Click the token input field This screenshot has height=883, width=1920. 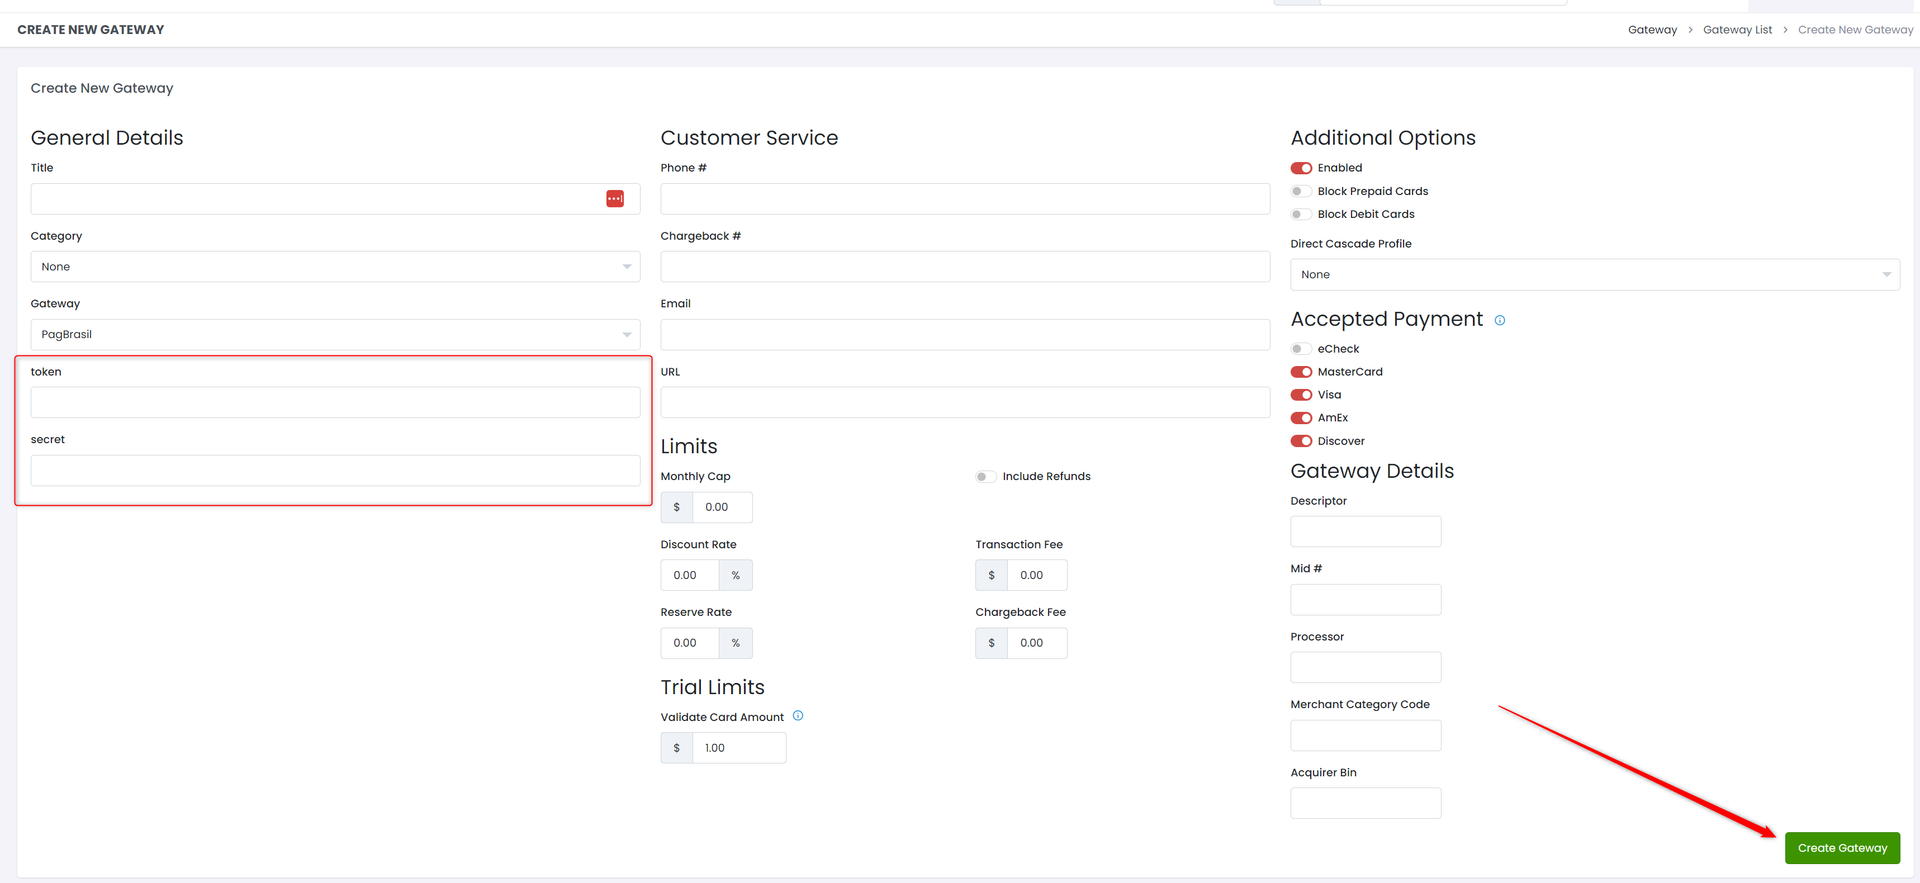[x=335, y=403]
